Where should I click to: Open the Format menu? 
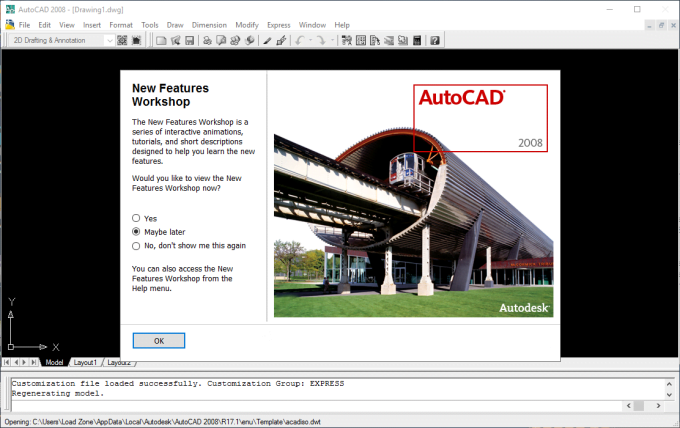[121, 25]
